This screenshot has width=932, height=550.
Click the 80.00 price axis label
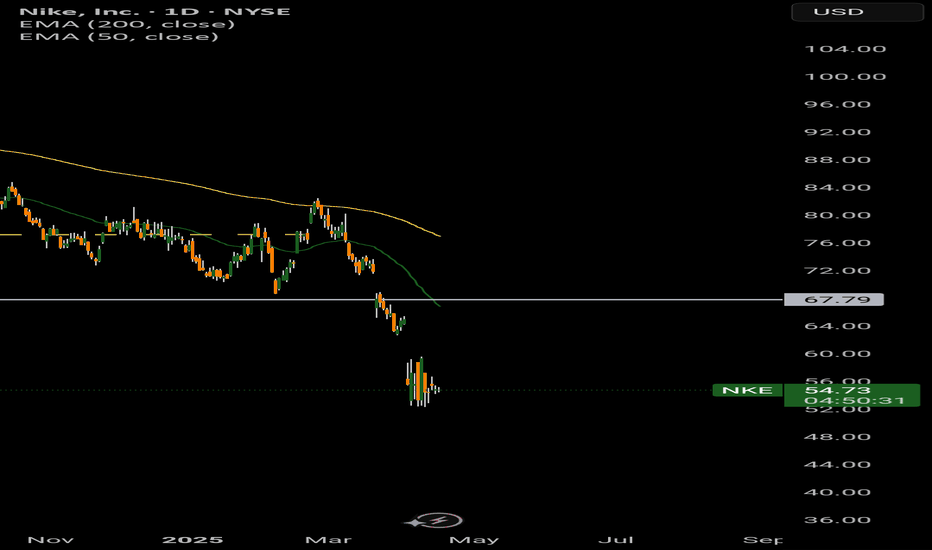click(837, 215)
